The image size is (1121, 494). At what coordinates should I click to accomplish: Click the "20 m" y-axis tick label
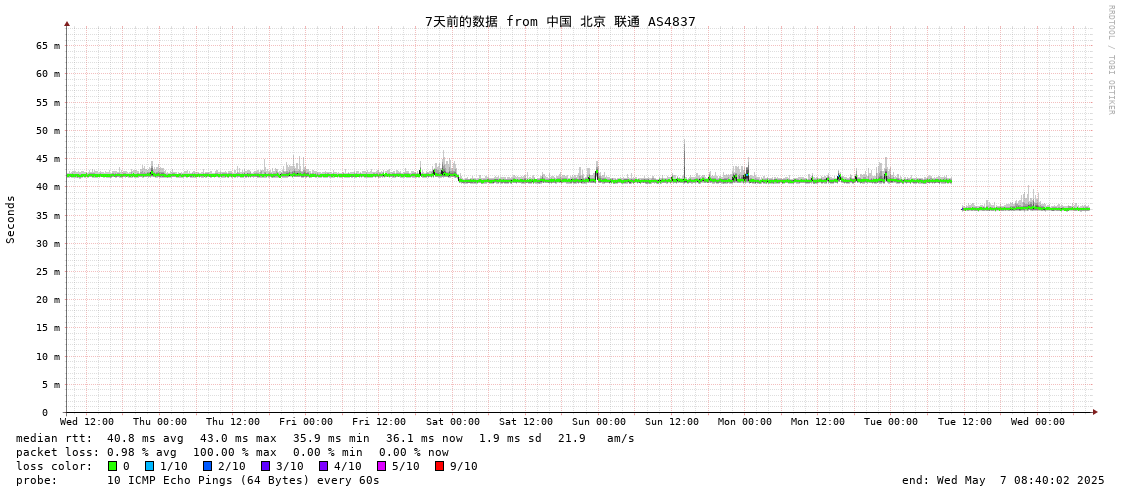pos(48,300)
